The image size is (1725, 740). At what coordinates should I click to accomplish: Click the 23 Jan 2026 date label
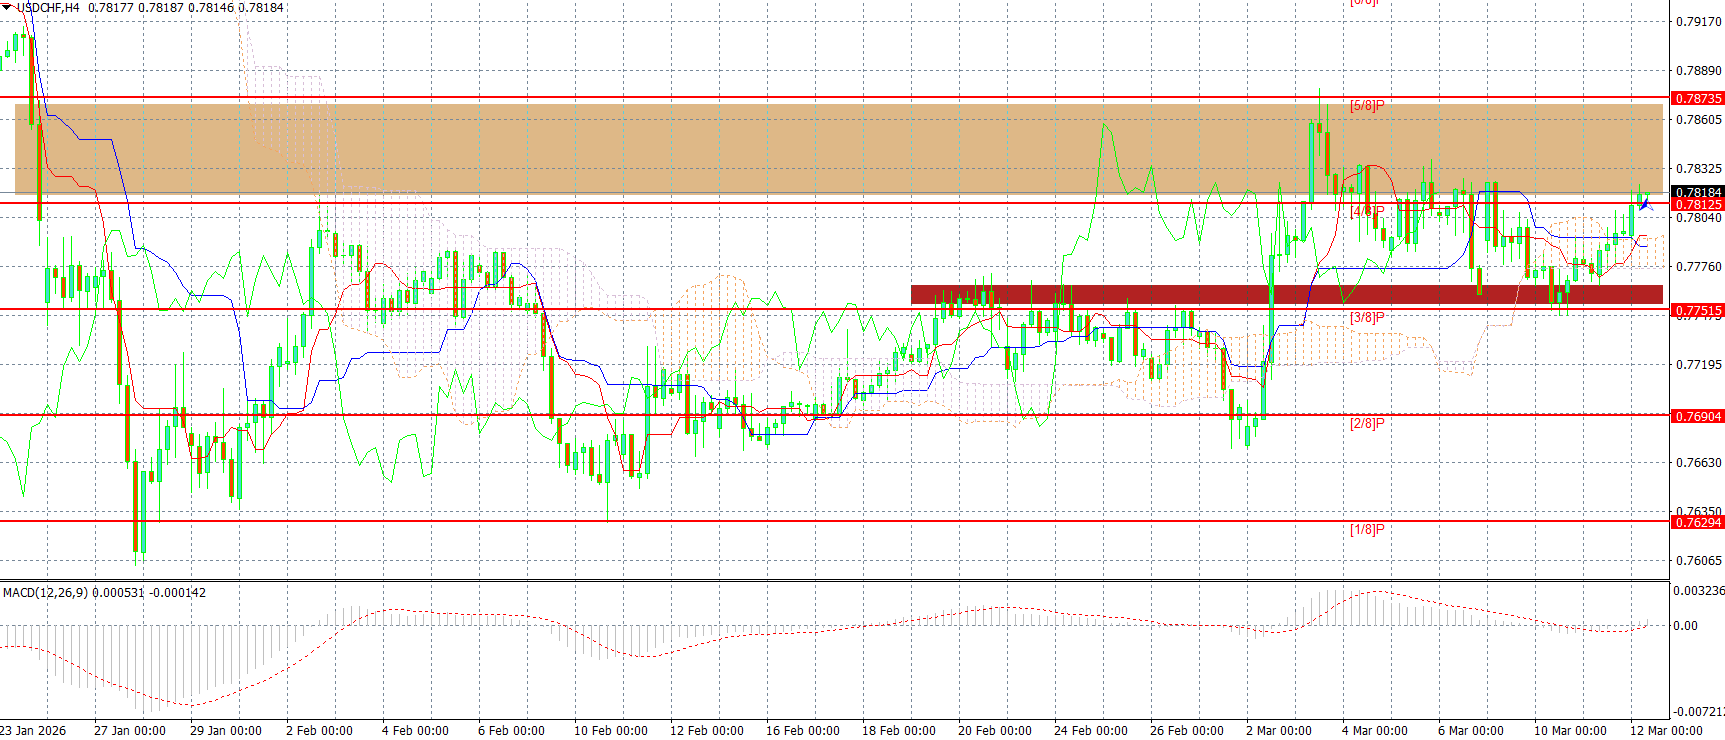click(33, 731)
